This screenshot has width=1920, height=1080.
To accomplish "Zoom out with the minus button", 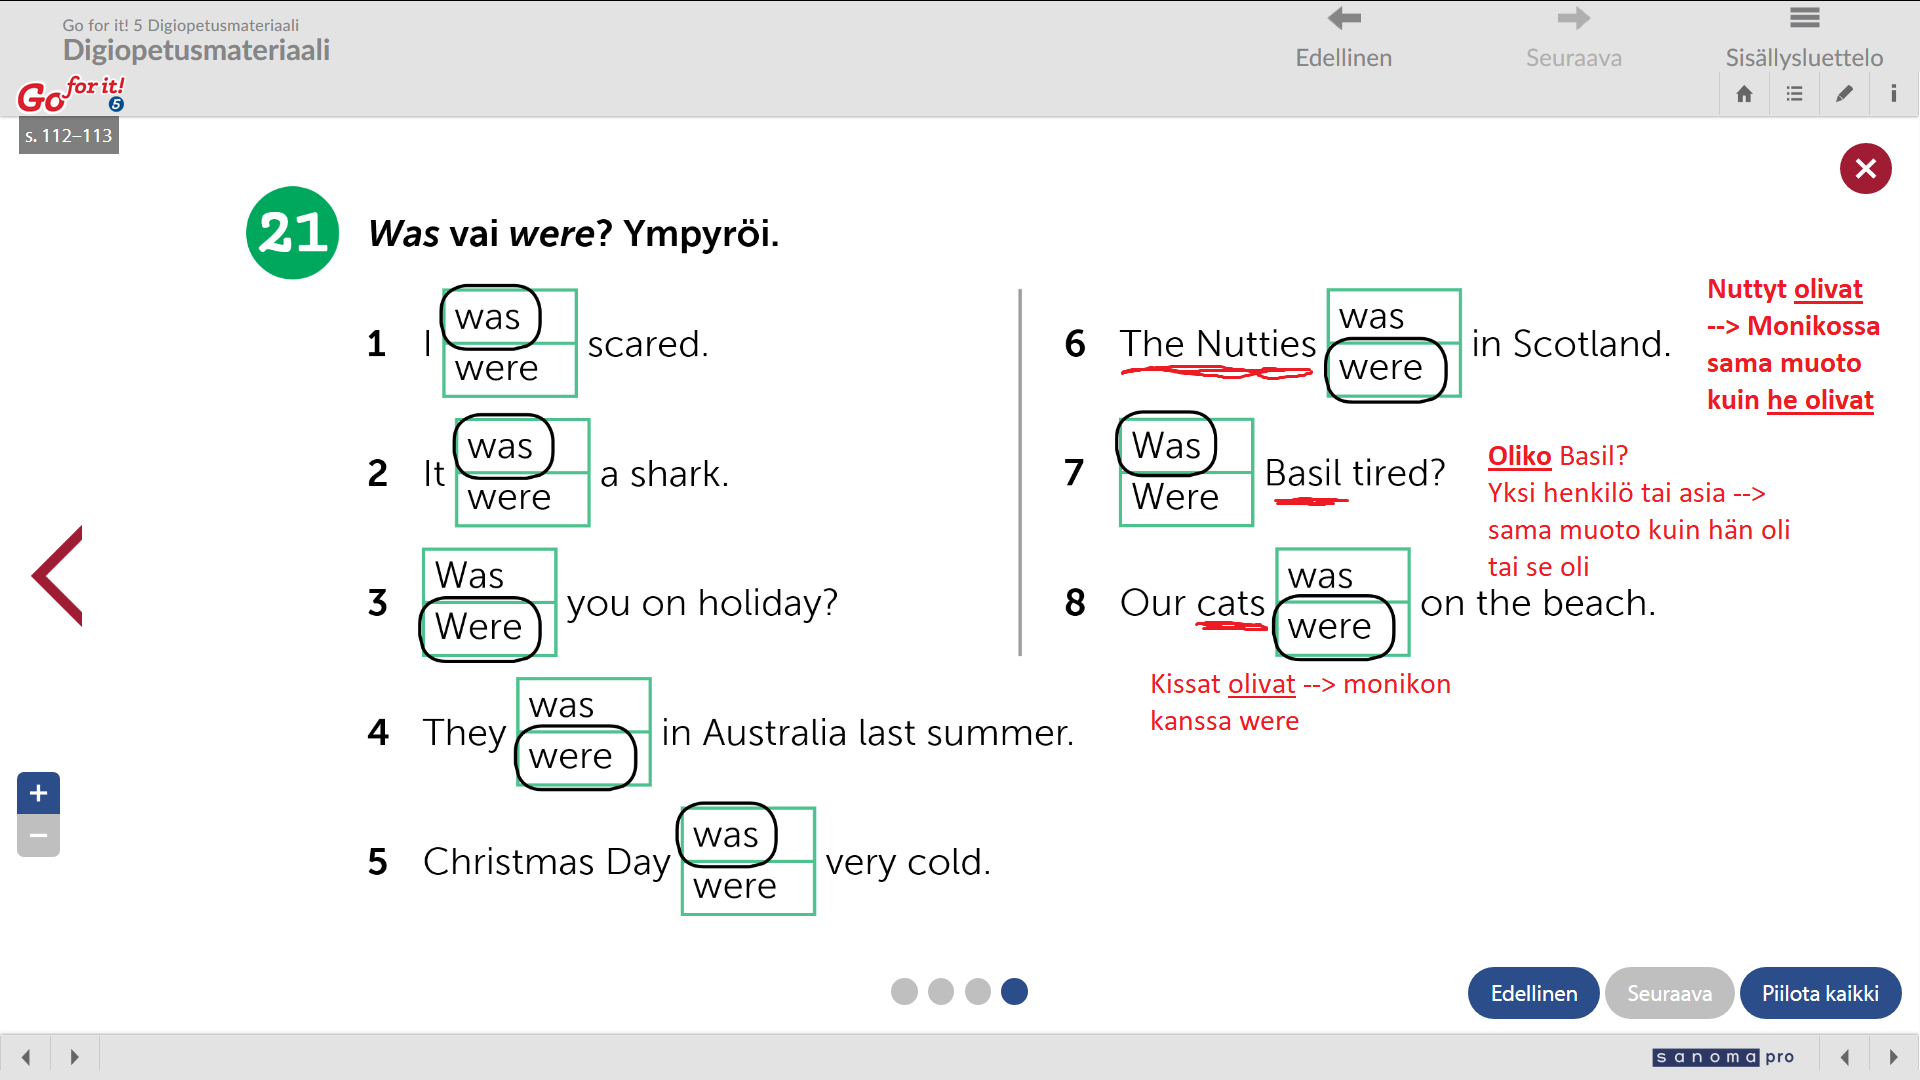I will (38, 836).
